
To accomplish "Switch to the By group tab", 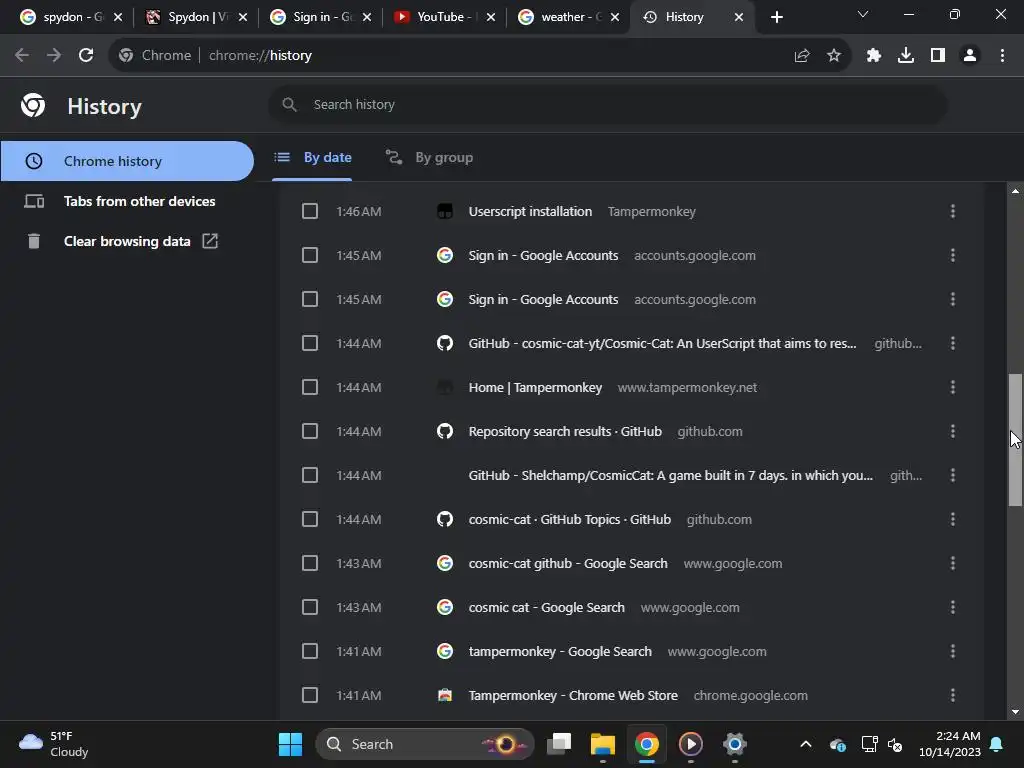I will tap(429, 157).
